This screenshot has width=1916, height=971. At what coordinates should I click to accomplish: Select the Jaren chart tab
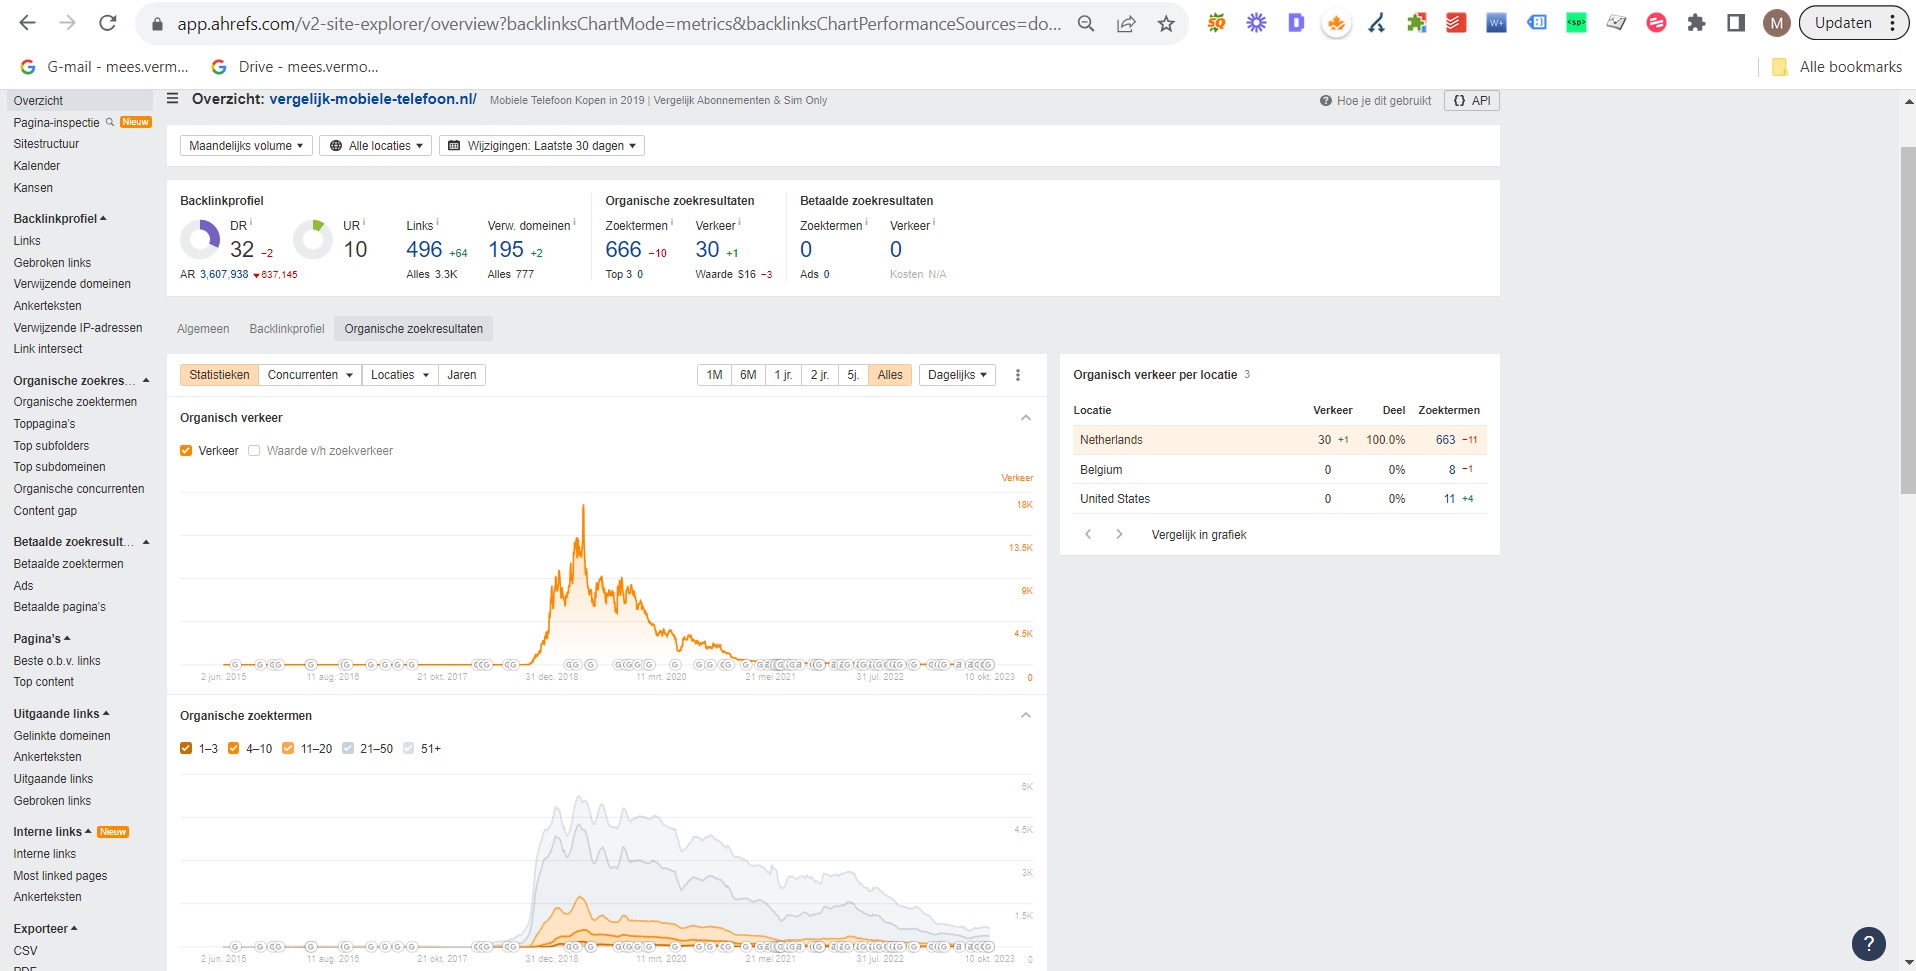[x=462, y=375]
